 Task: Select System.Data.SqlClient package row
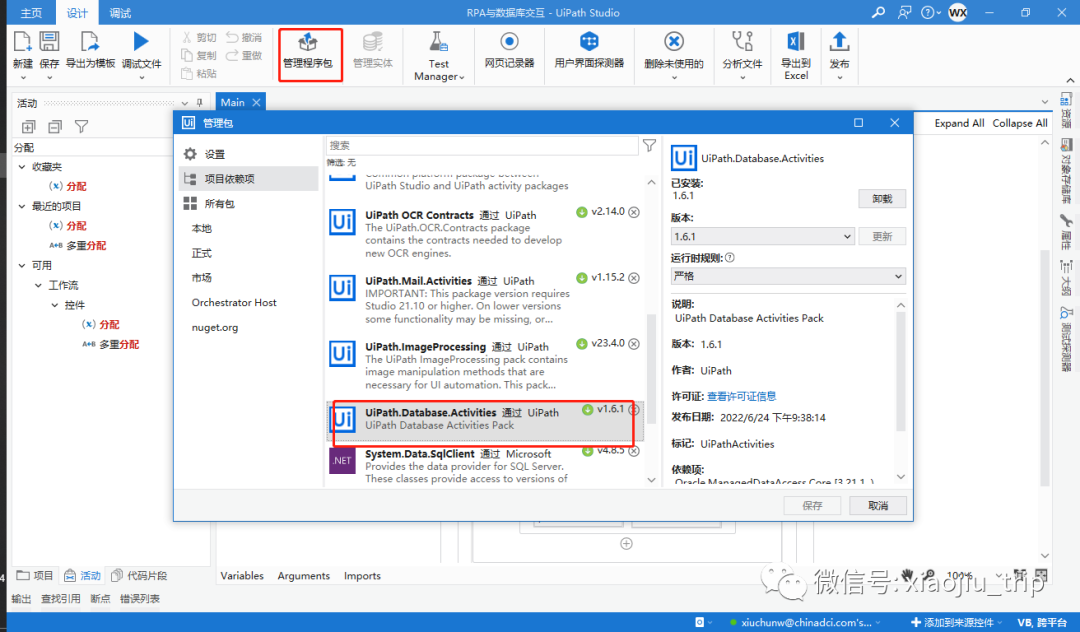click(485, 465)
